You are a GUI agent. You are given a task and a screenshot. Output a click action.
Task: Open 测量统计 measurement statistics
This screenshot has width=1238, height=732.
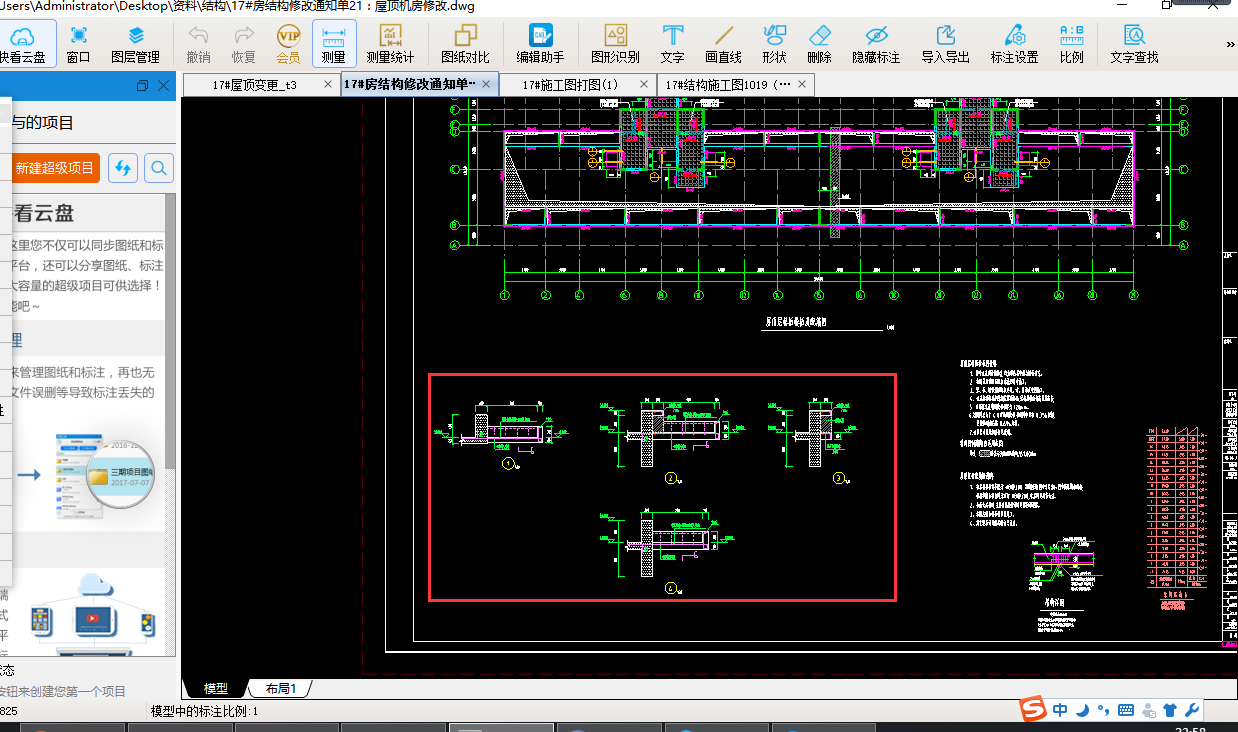click(x=390, y=45)
